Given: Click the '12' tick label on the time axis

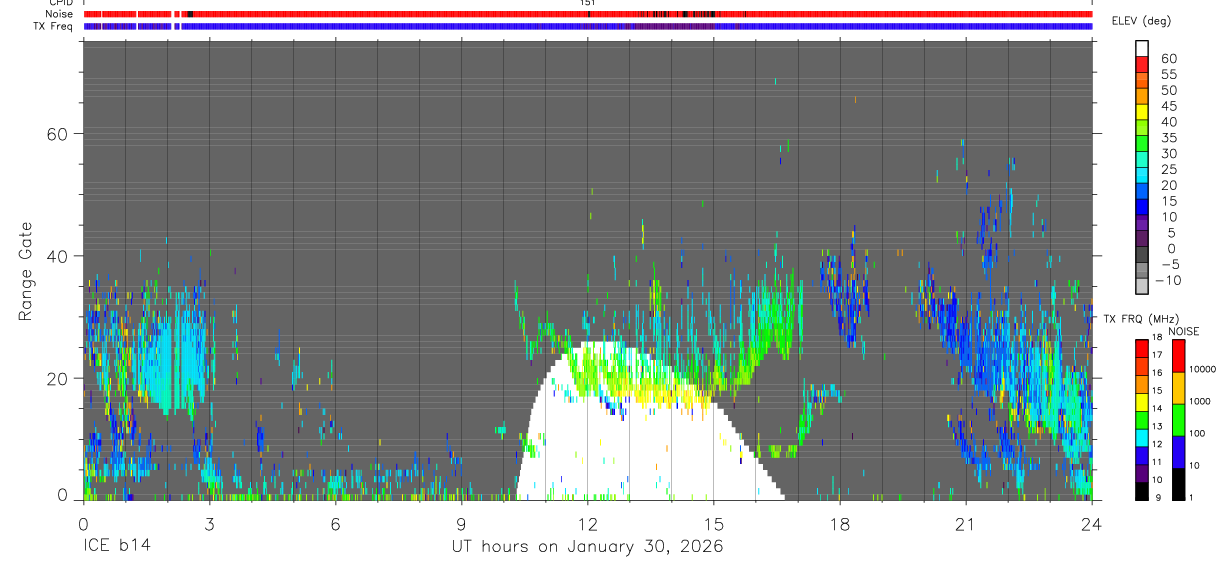Looking at the screenshot, I should (x=588, y=523).
